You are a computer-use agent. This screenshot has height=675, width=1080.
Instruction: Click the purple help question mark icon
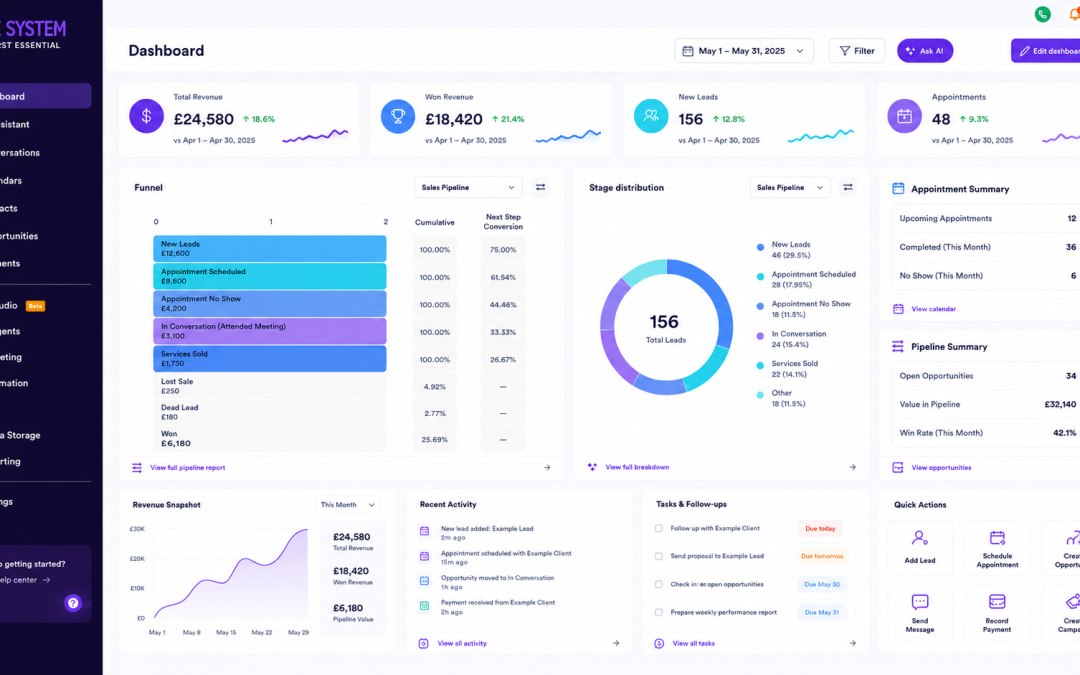pos(73,603)
